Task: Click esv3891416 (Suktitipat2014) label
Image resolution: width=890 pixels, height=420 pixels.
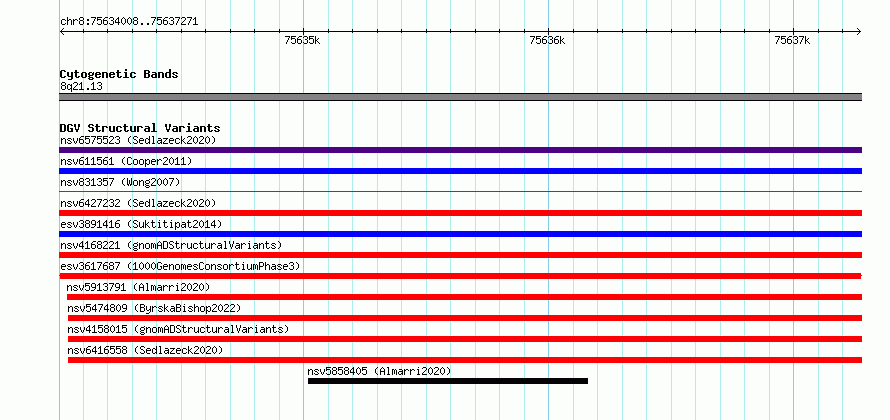Action: 141,224
